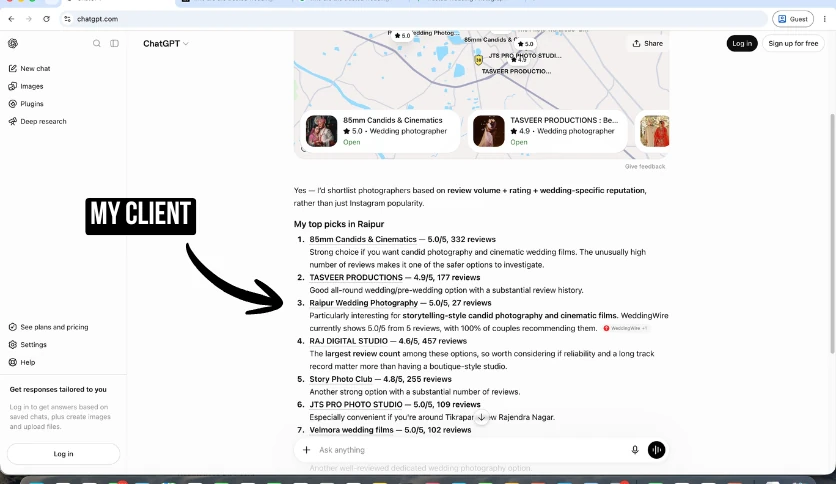Click the ChatGPT logo in sidebar

tap(13, 44)
